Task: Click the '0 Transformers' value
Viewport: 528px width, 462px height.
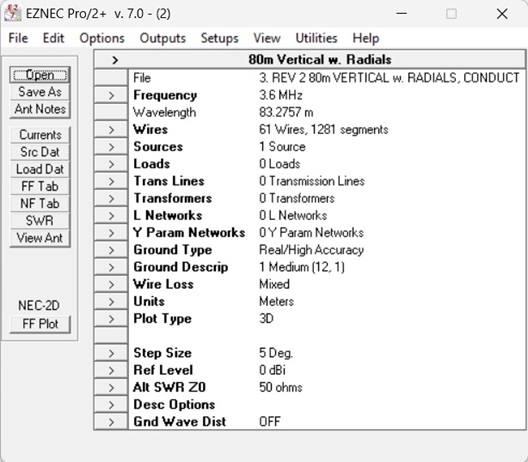Action: 297,198
